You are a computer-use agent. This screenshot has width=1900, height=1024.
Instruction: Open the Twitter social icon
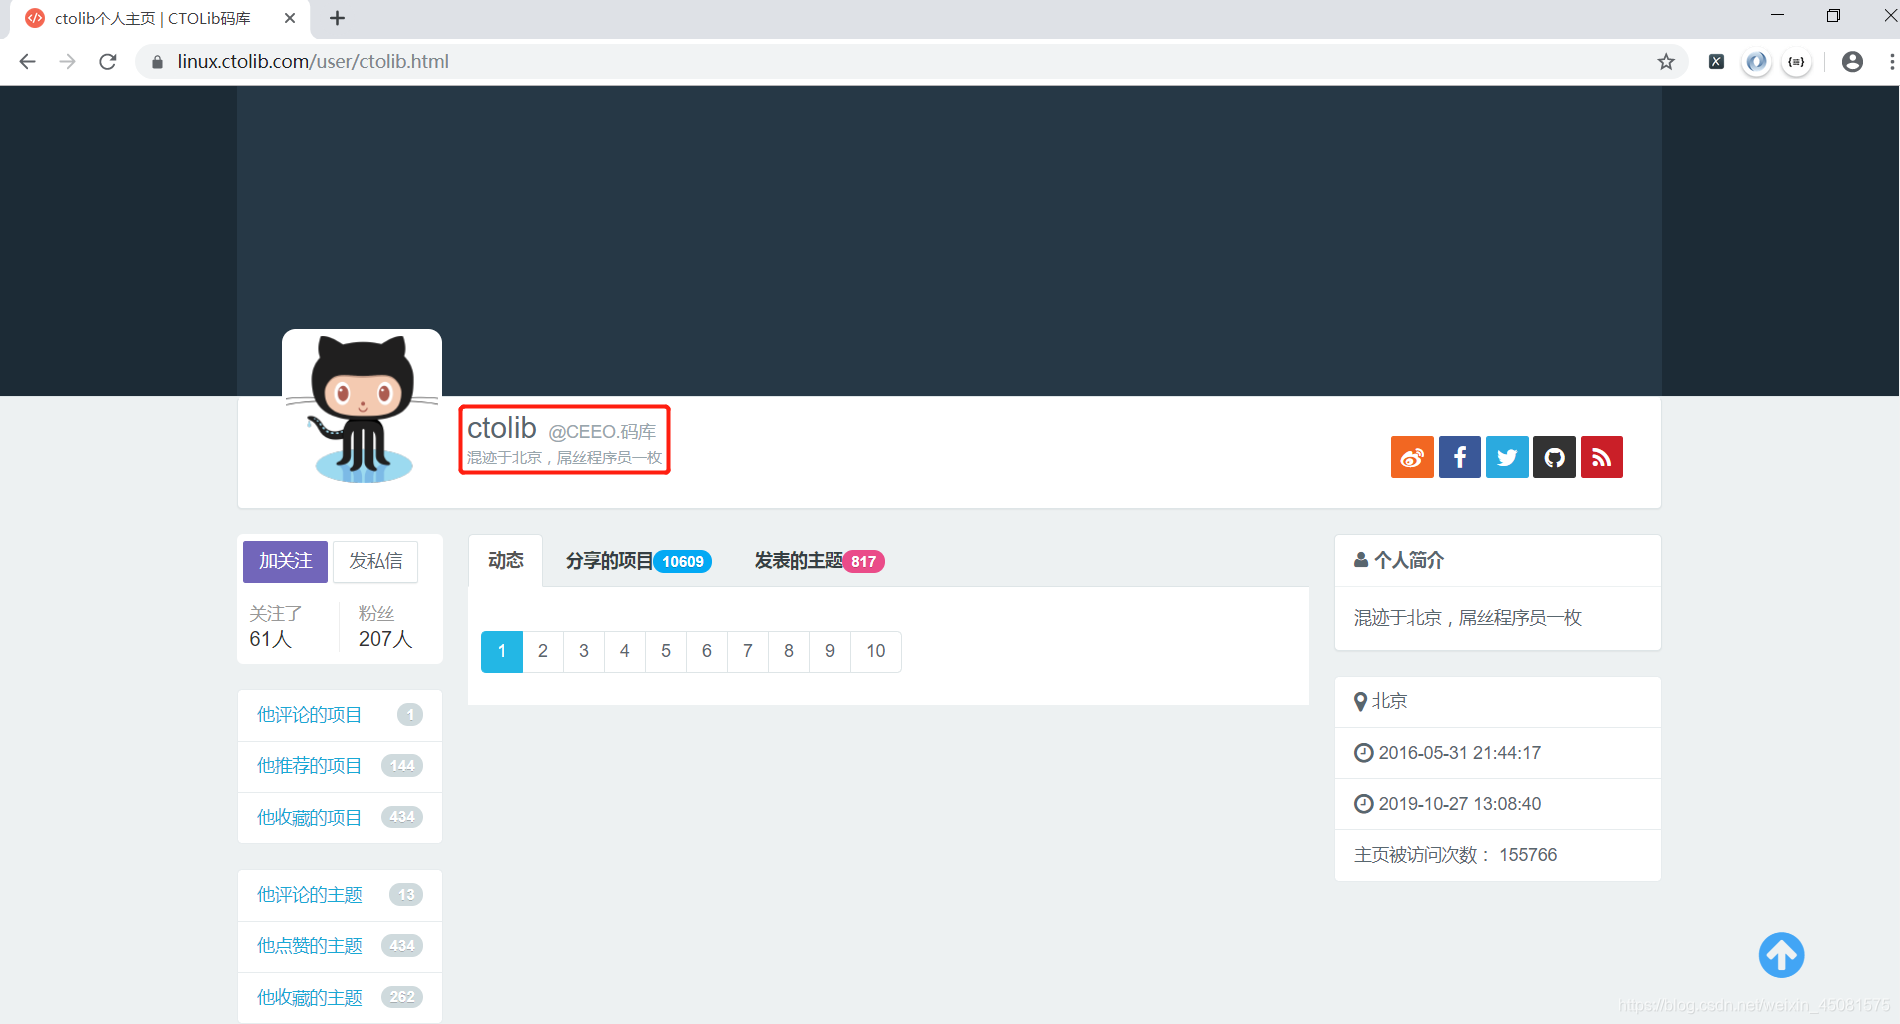pos(1507,457)
